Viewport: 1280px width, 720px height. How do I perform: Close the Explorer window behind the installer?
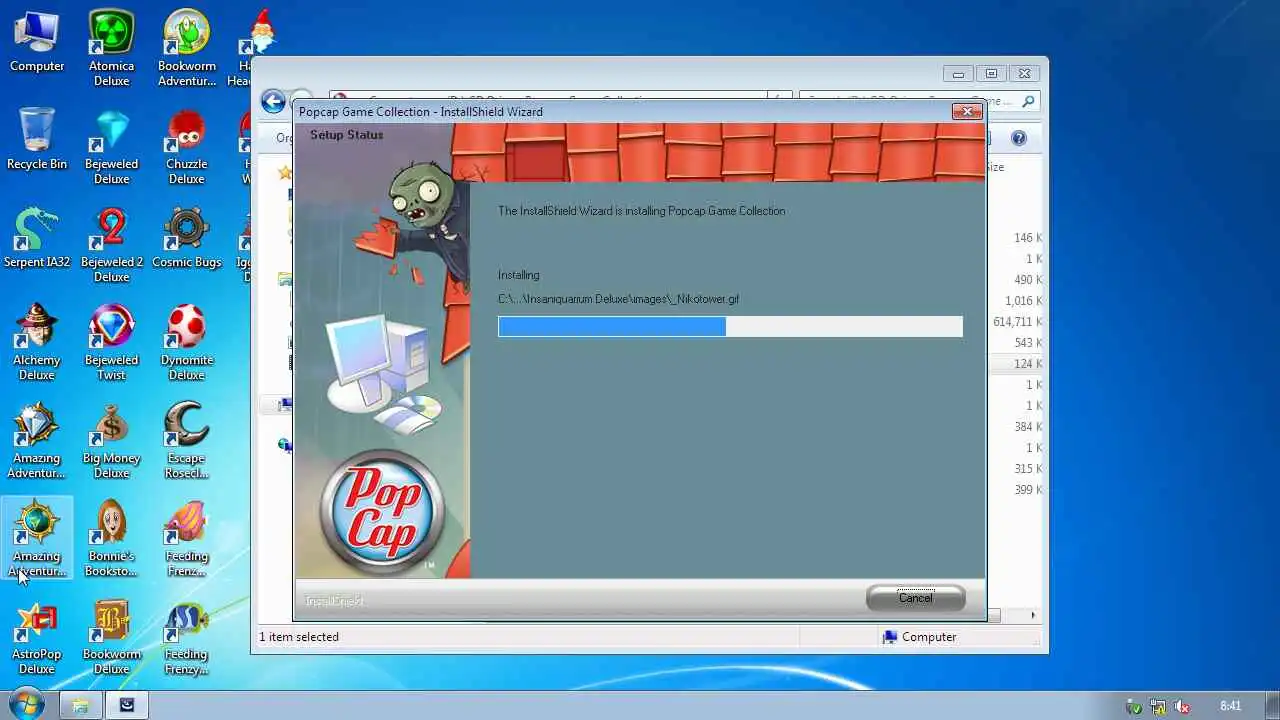1024,73
